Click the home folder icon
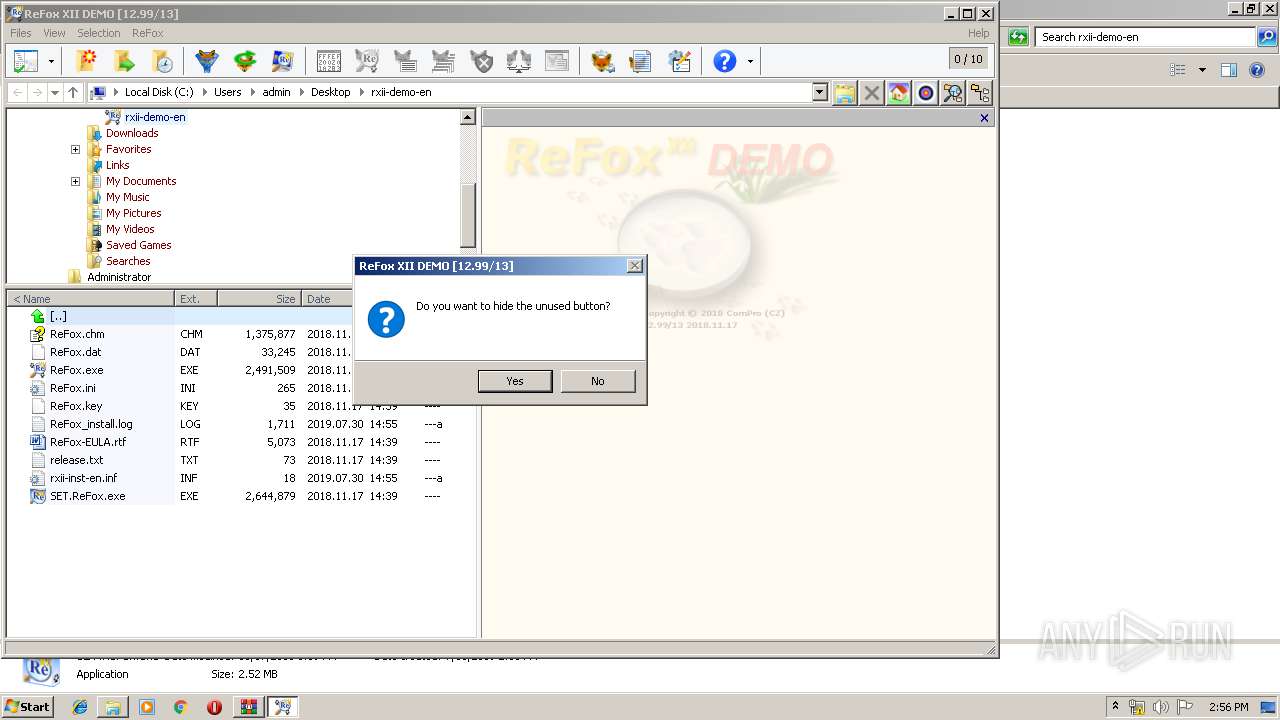This screenshot has width=1280, height=720. 899,93
